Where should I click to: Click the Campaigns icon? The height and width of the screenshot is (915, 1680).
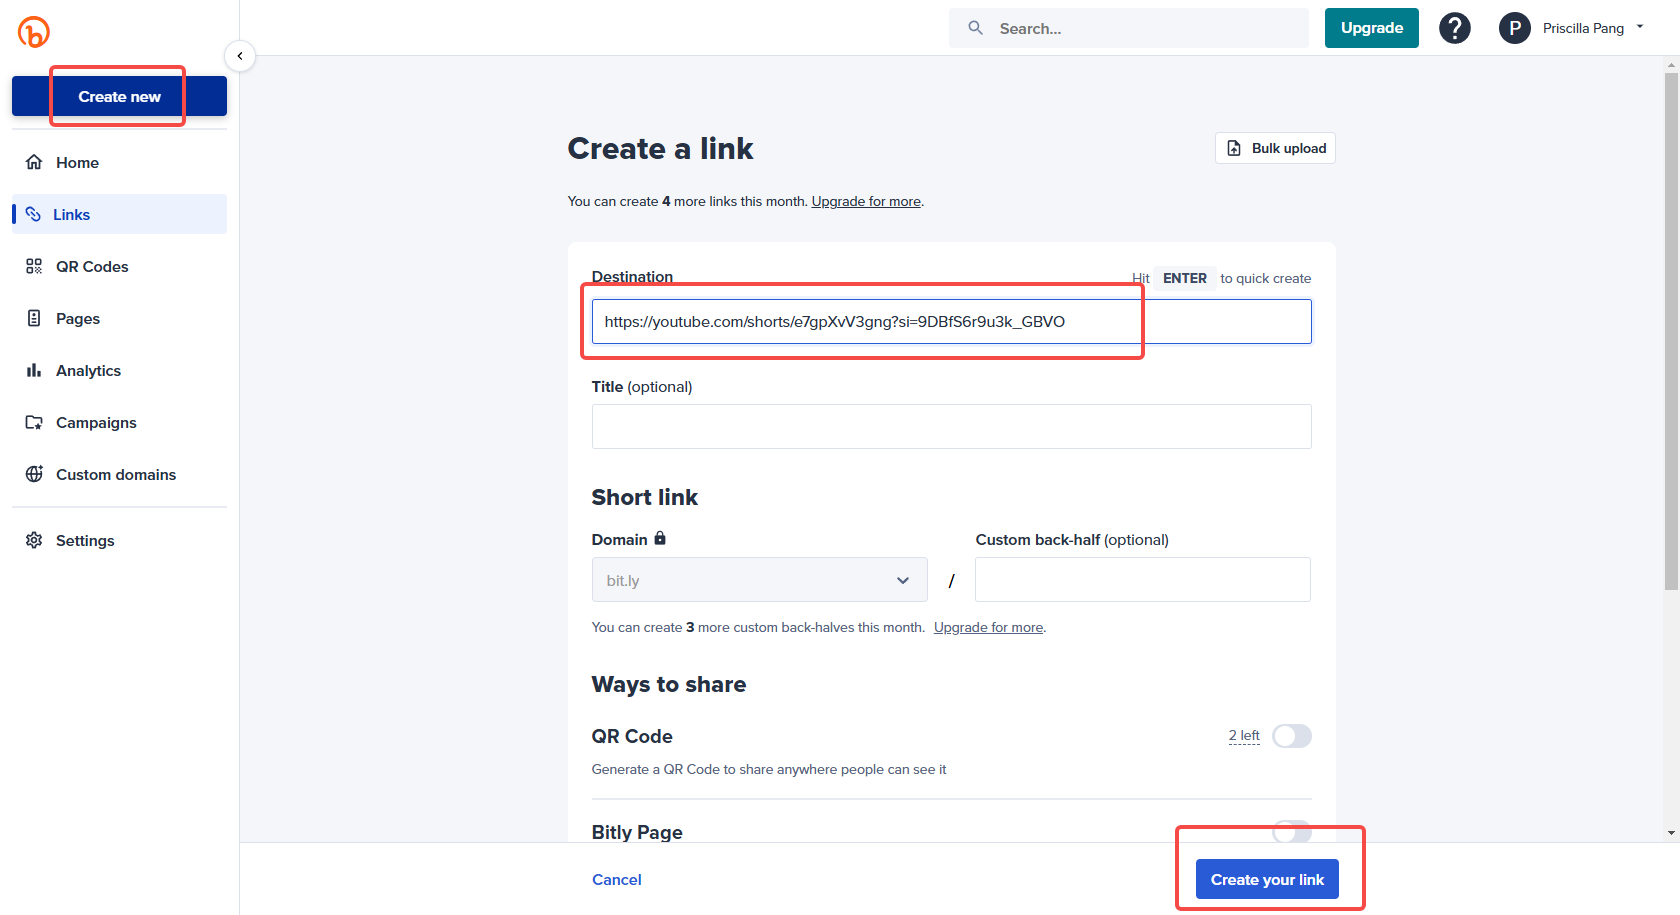click(34, 422)
